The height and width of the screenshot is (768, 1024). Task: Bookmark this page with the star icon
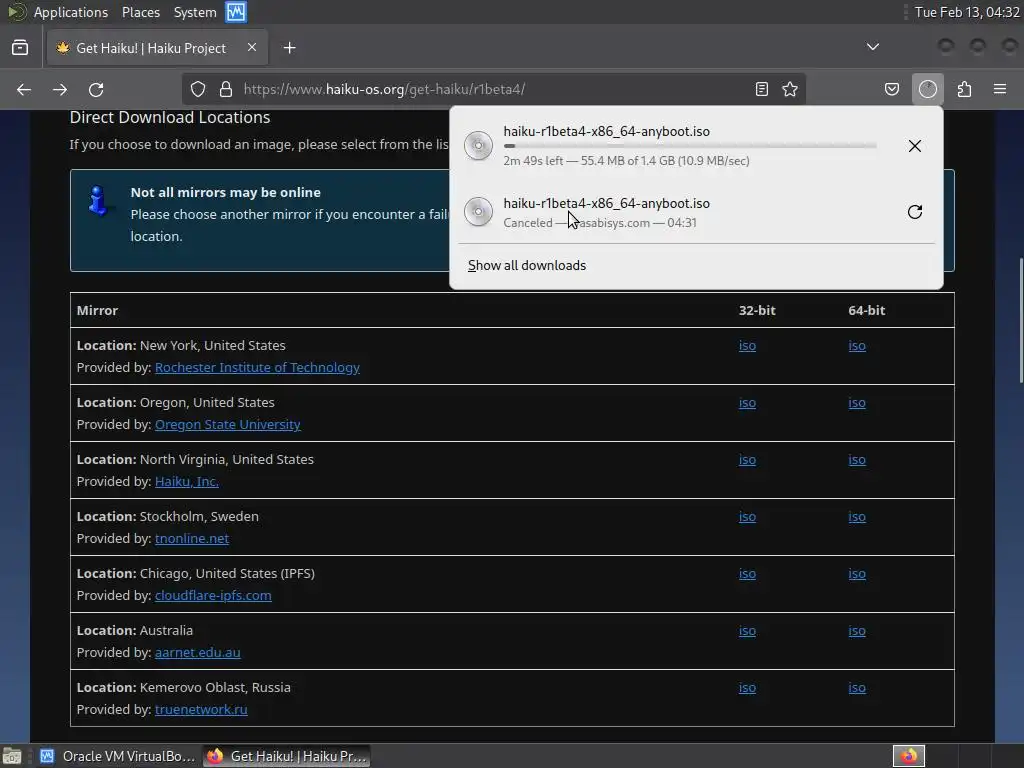pos(790,89)
